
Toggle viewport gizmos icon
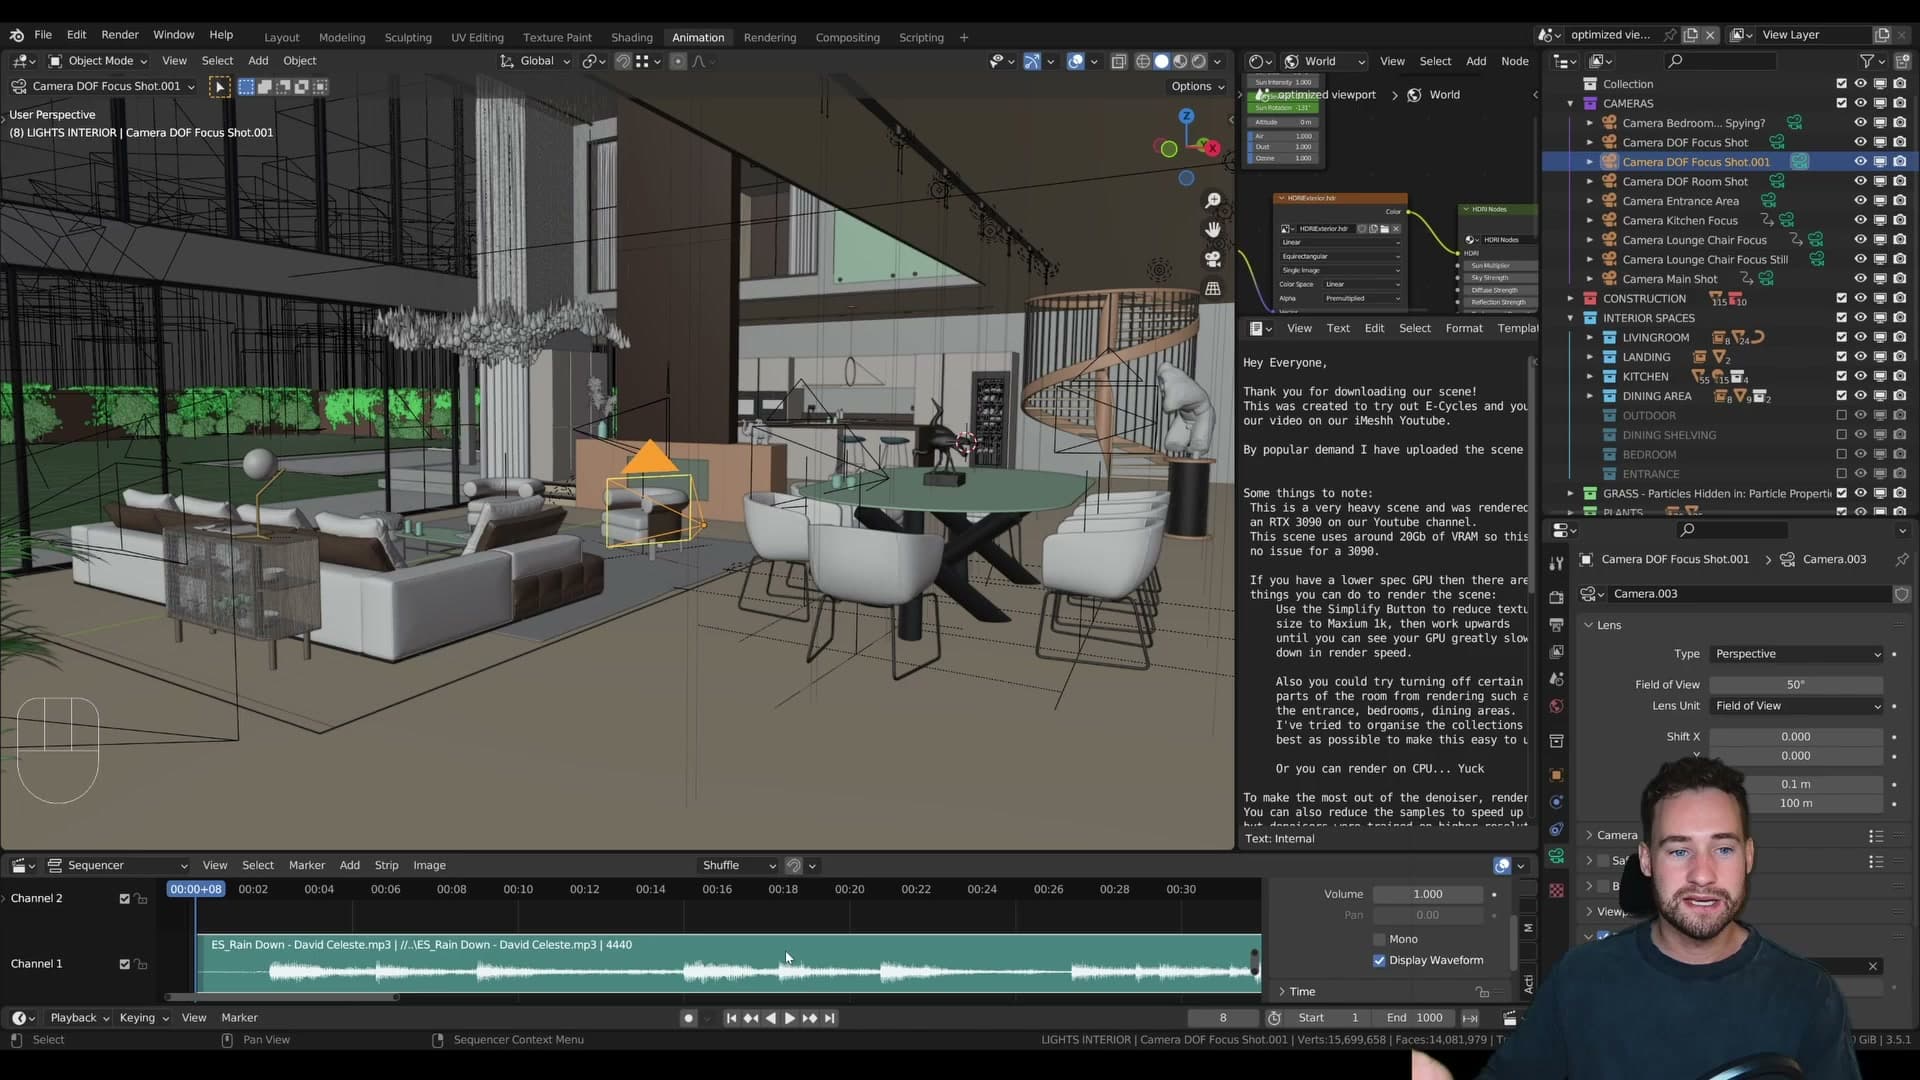point(1032,61)
